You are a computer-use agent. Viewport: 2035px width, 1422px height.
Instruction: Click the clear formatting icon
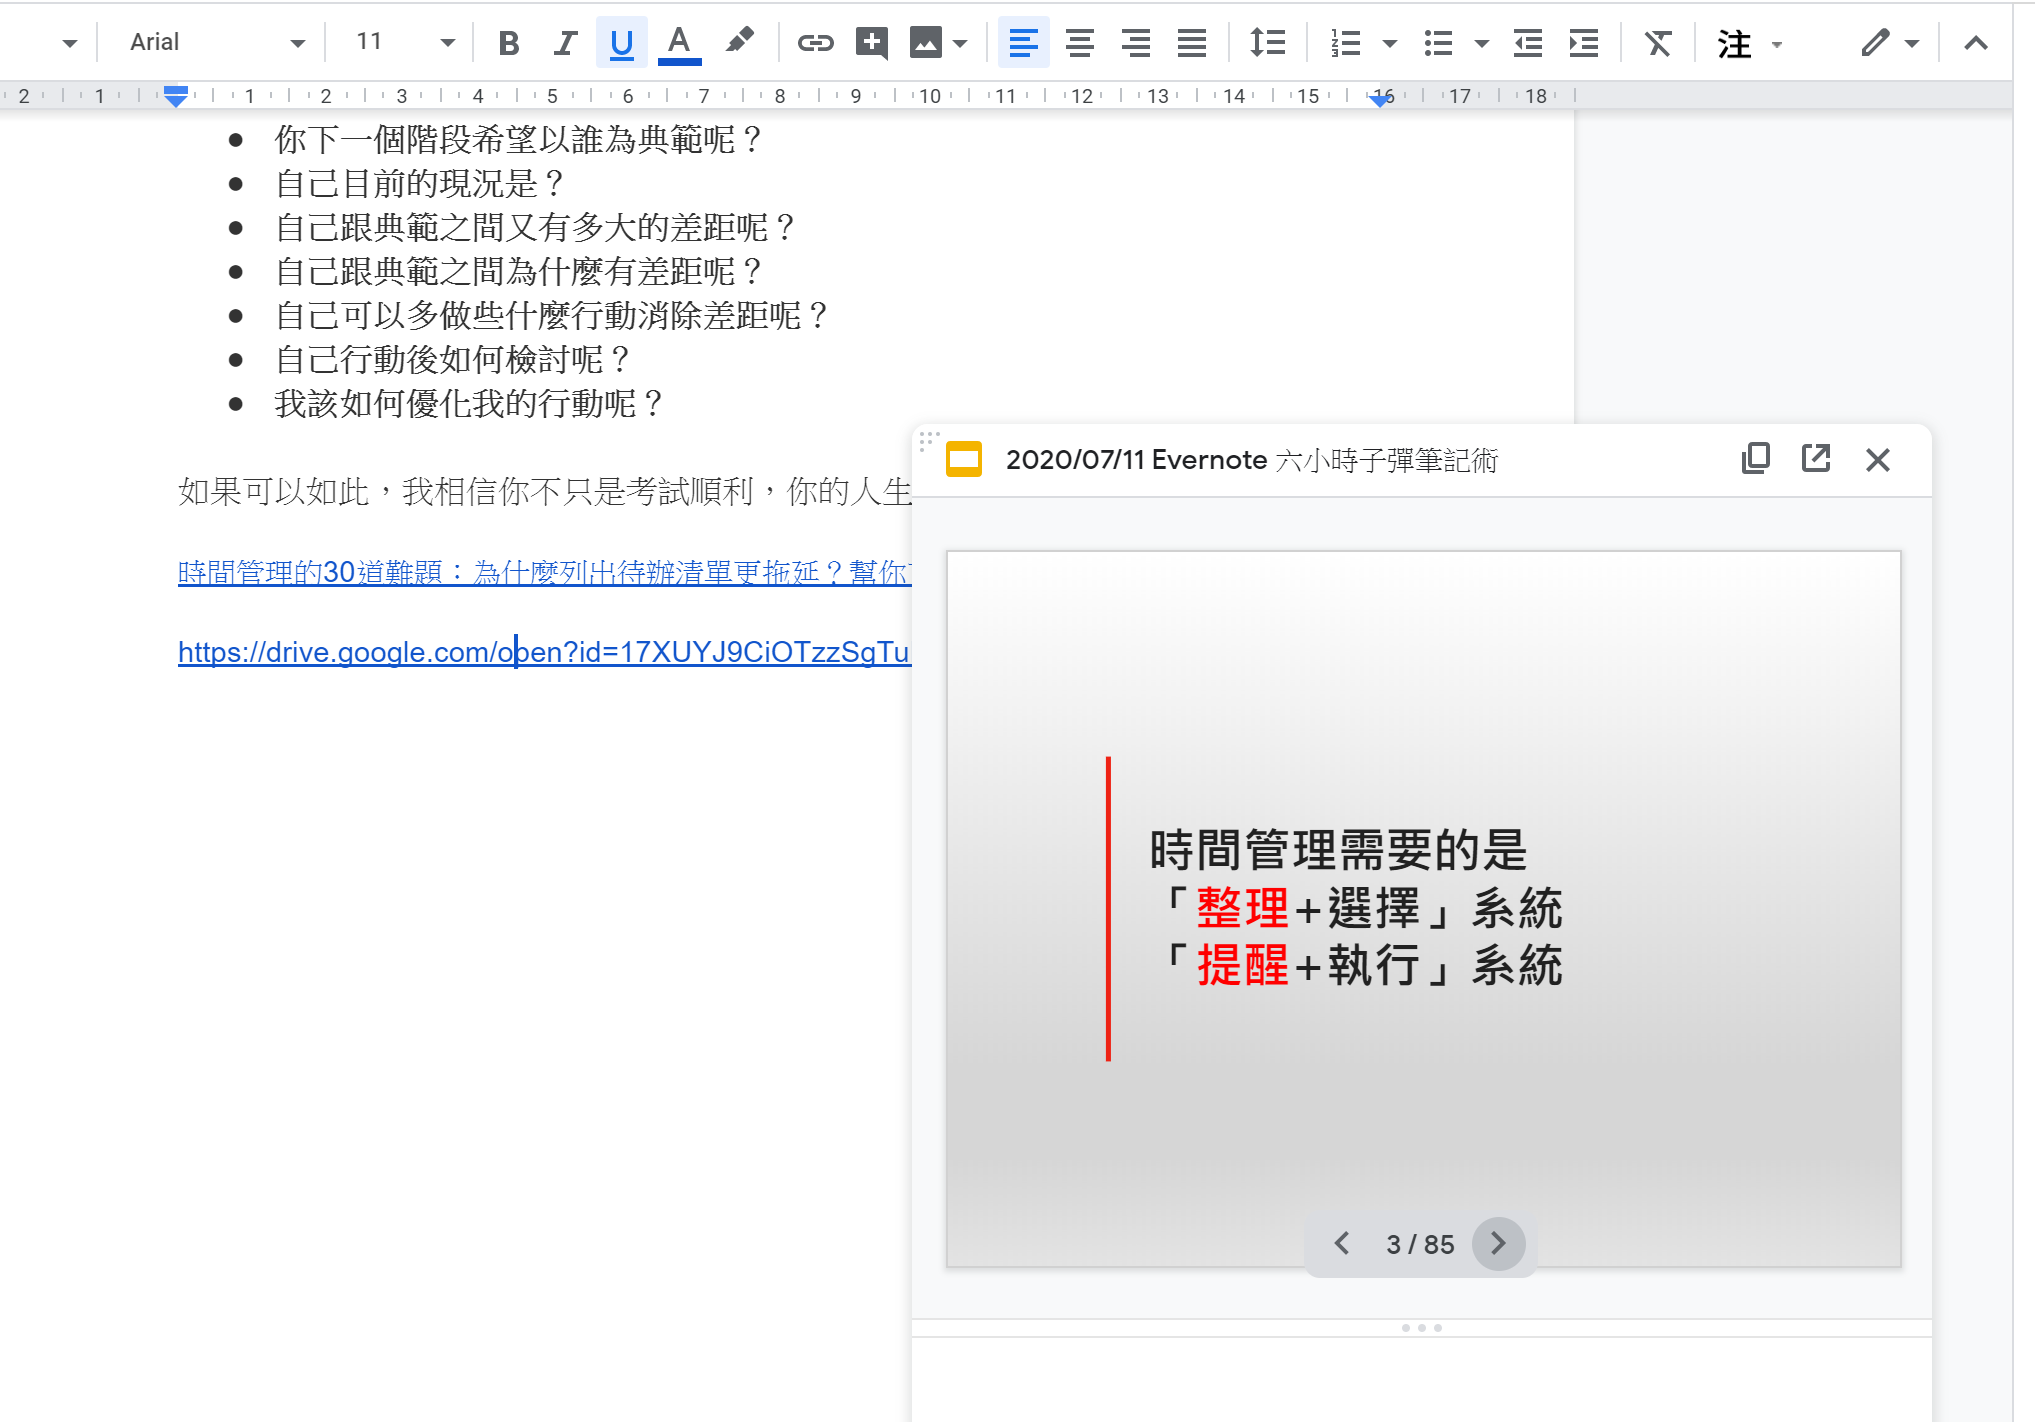tap(1658, 43)
